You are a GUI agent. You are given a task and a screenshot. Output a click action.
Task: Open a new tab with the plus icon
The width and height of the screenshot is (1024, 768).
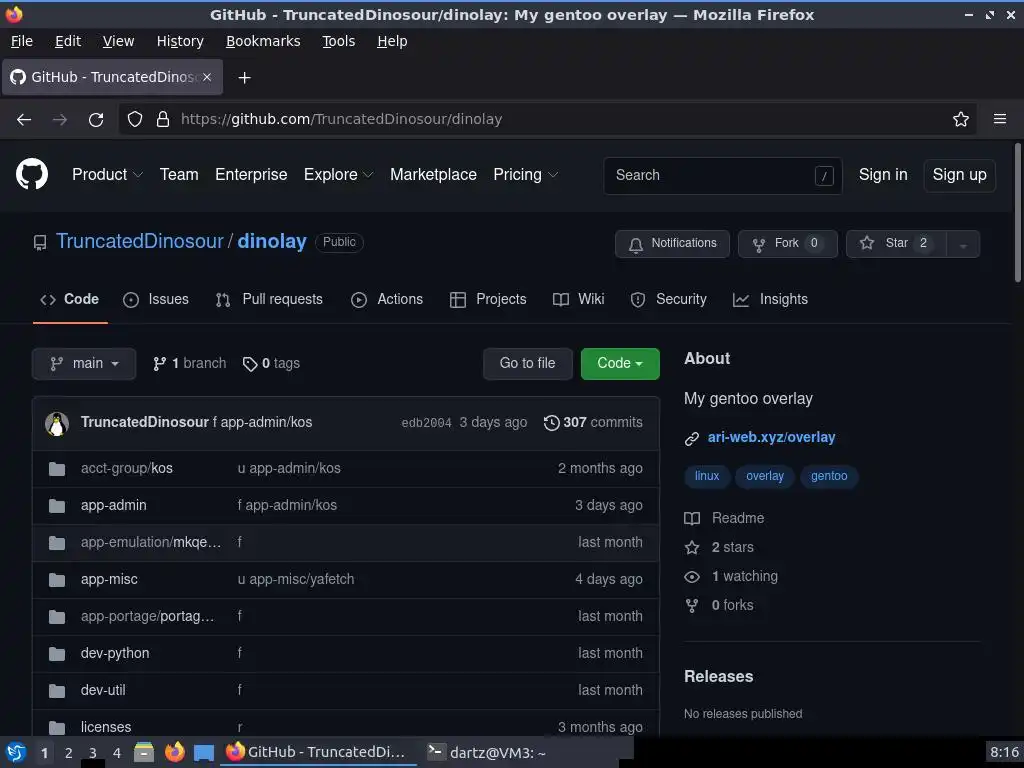pos(244,78)
